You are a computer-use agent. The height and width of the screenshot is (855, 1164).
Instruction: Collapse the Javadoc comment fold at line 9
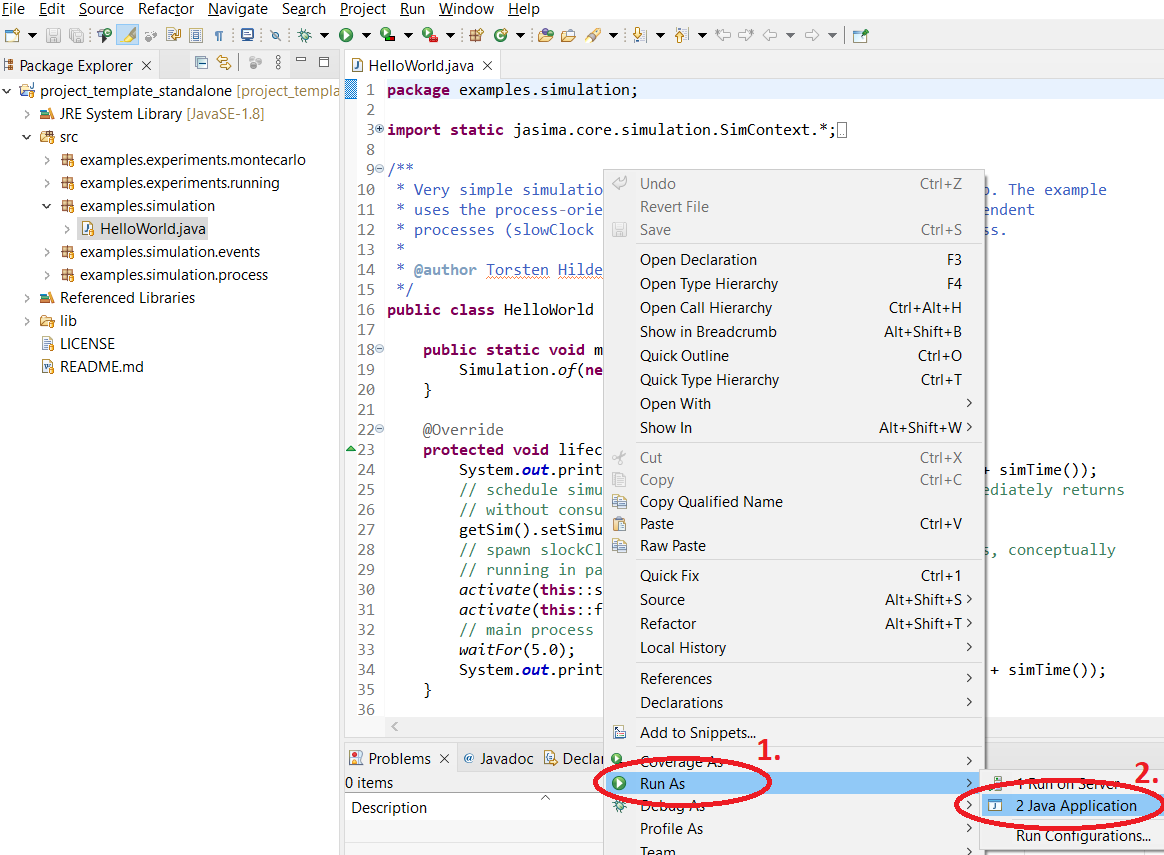pos(379,169)
